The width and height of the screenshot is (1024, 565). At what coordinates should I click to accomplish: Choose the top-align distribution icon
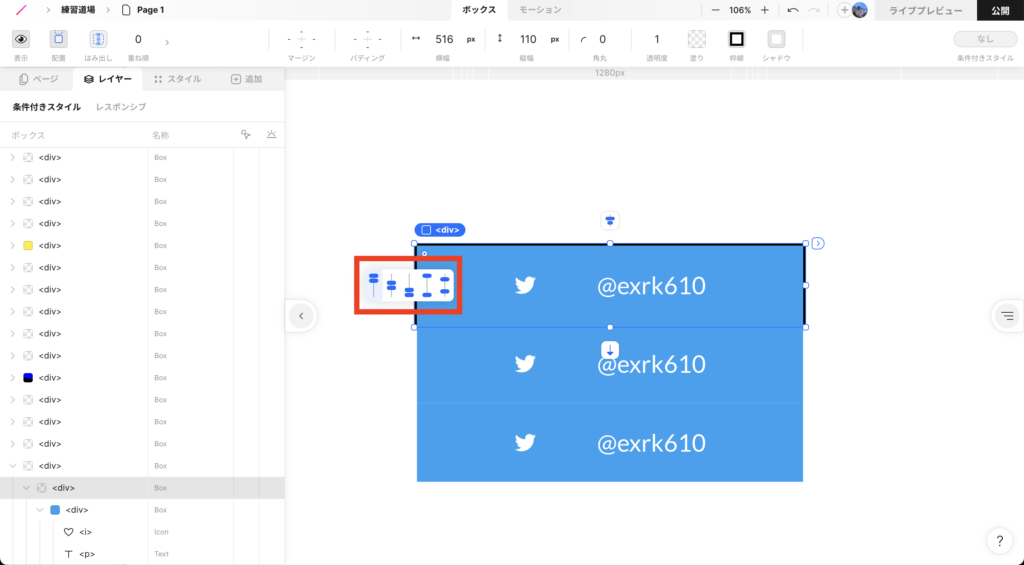[374, 285]
